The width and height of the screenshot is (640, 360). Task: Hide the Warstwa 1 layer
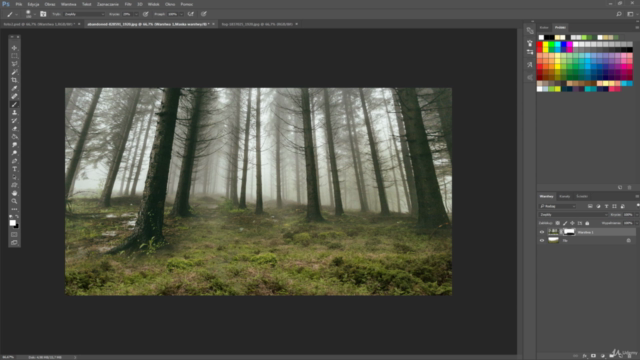point(542,232)
